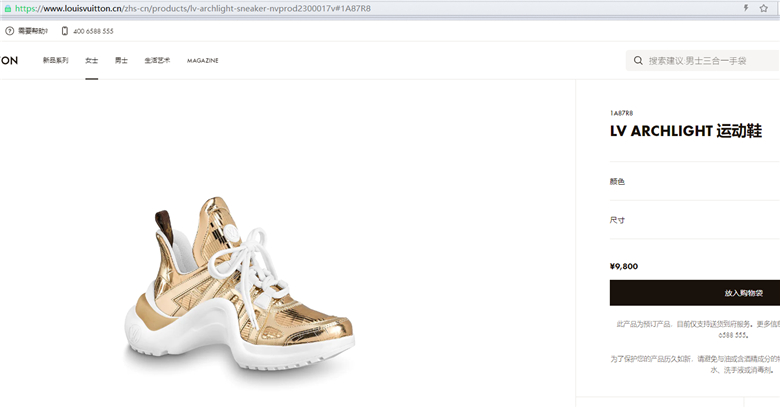Click the question mark help icon
The image size is (780, 408).
coord(9,31)
